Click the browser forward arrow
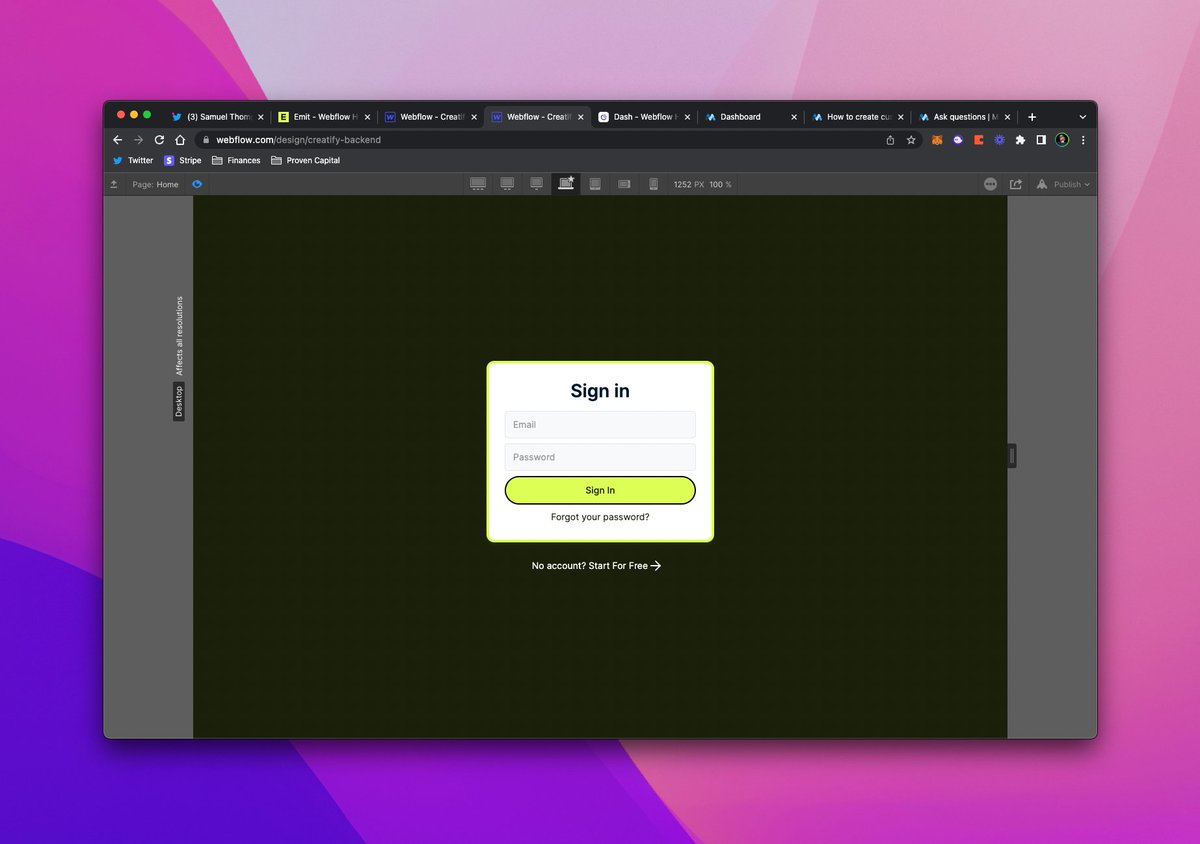 point(138,140)
